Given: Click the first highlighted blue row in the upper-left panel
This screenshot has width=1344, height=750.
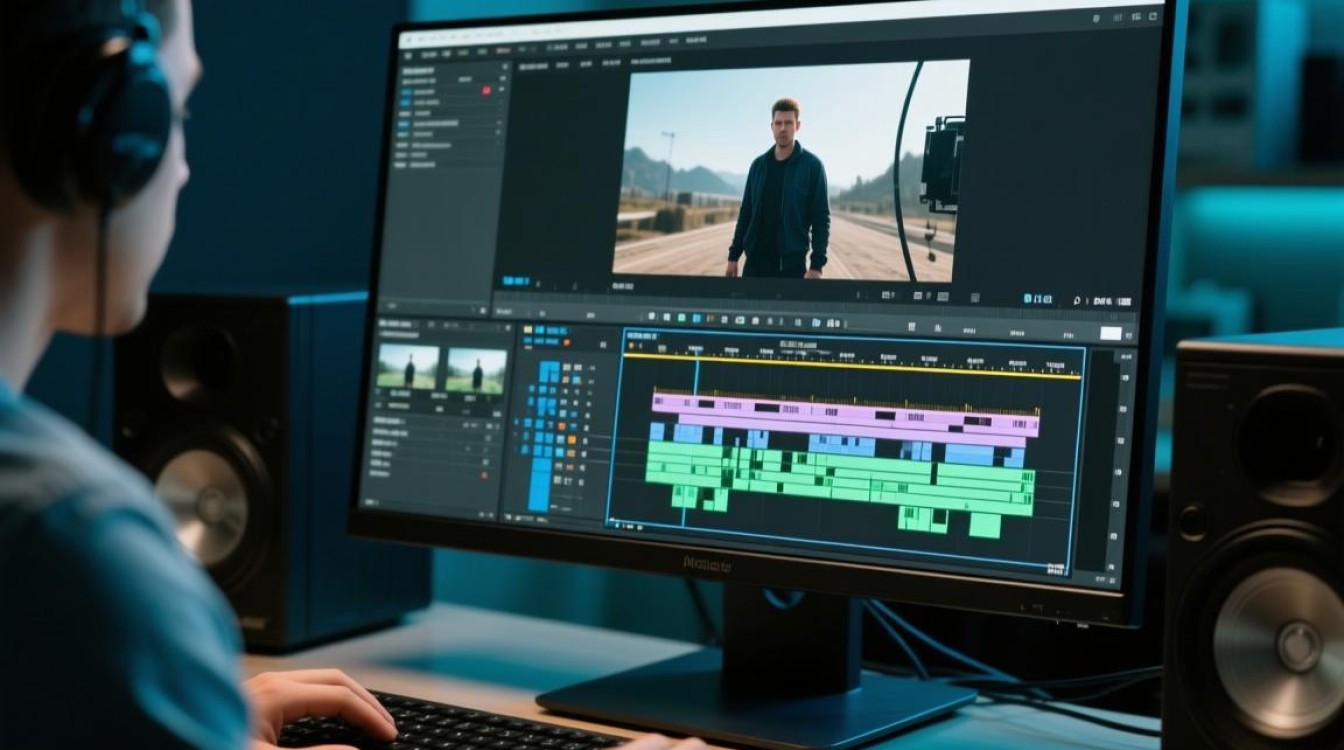Looking at the screenshot, I should (406, 90).
